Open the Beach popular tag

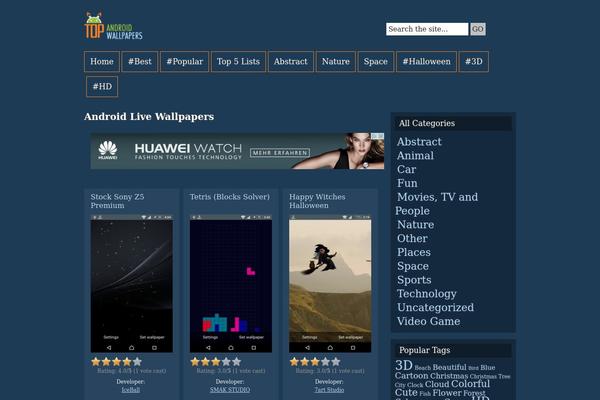point(422,368)
